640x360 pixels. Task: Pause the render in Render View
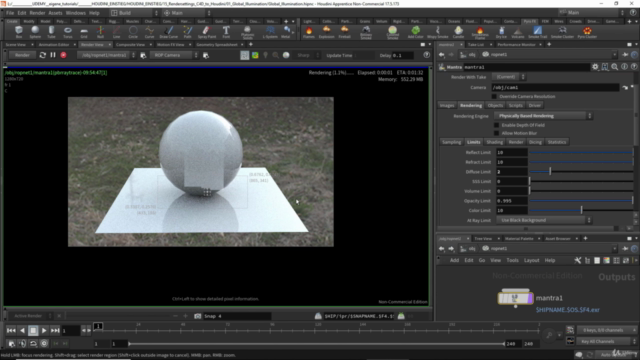[x=53, y=55]
